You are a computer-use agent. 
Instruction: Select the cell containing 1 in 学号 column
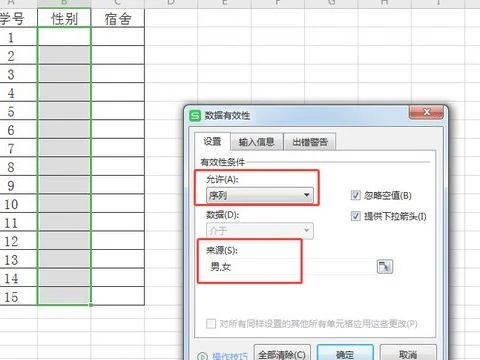pos(18,37)
